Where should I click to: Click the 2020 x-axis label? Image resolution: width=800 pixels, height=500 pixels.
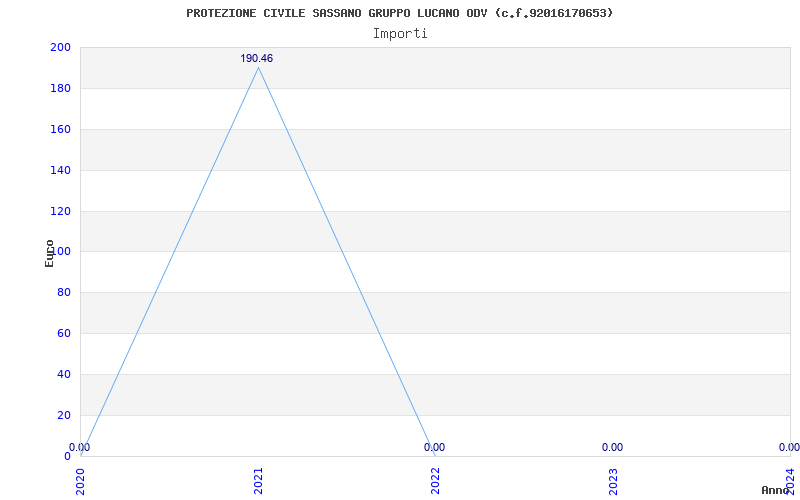[x=81, y=481]
